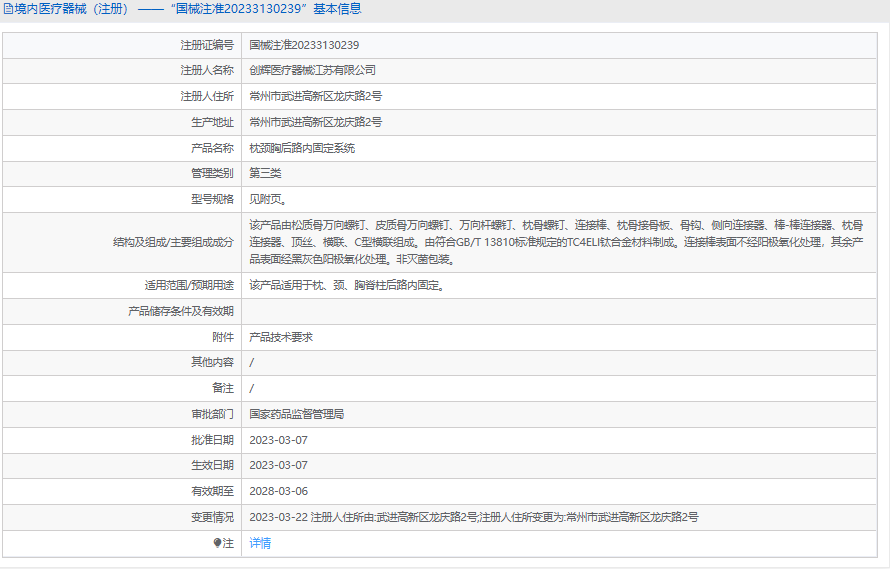Viewport: 890px width, 569px height.
Task: Click the 批准日期 label
Action: pyautogui.click(x=212, y=440)
